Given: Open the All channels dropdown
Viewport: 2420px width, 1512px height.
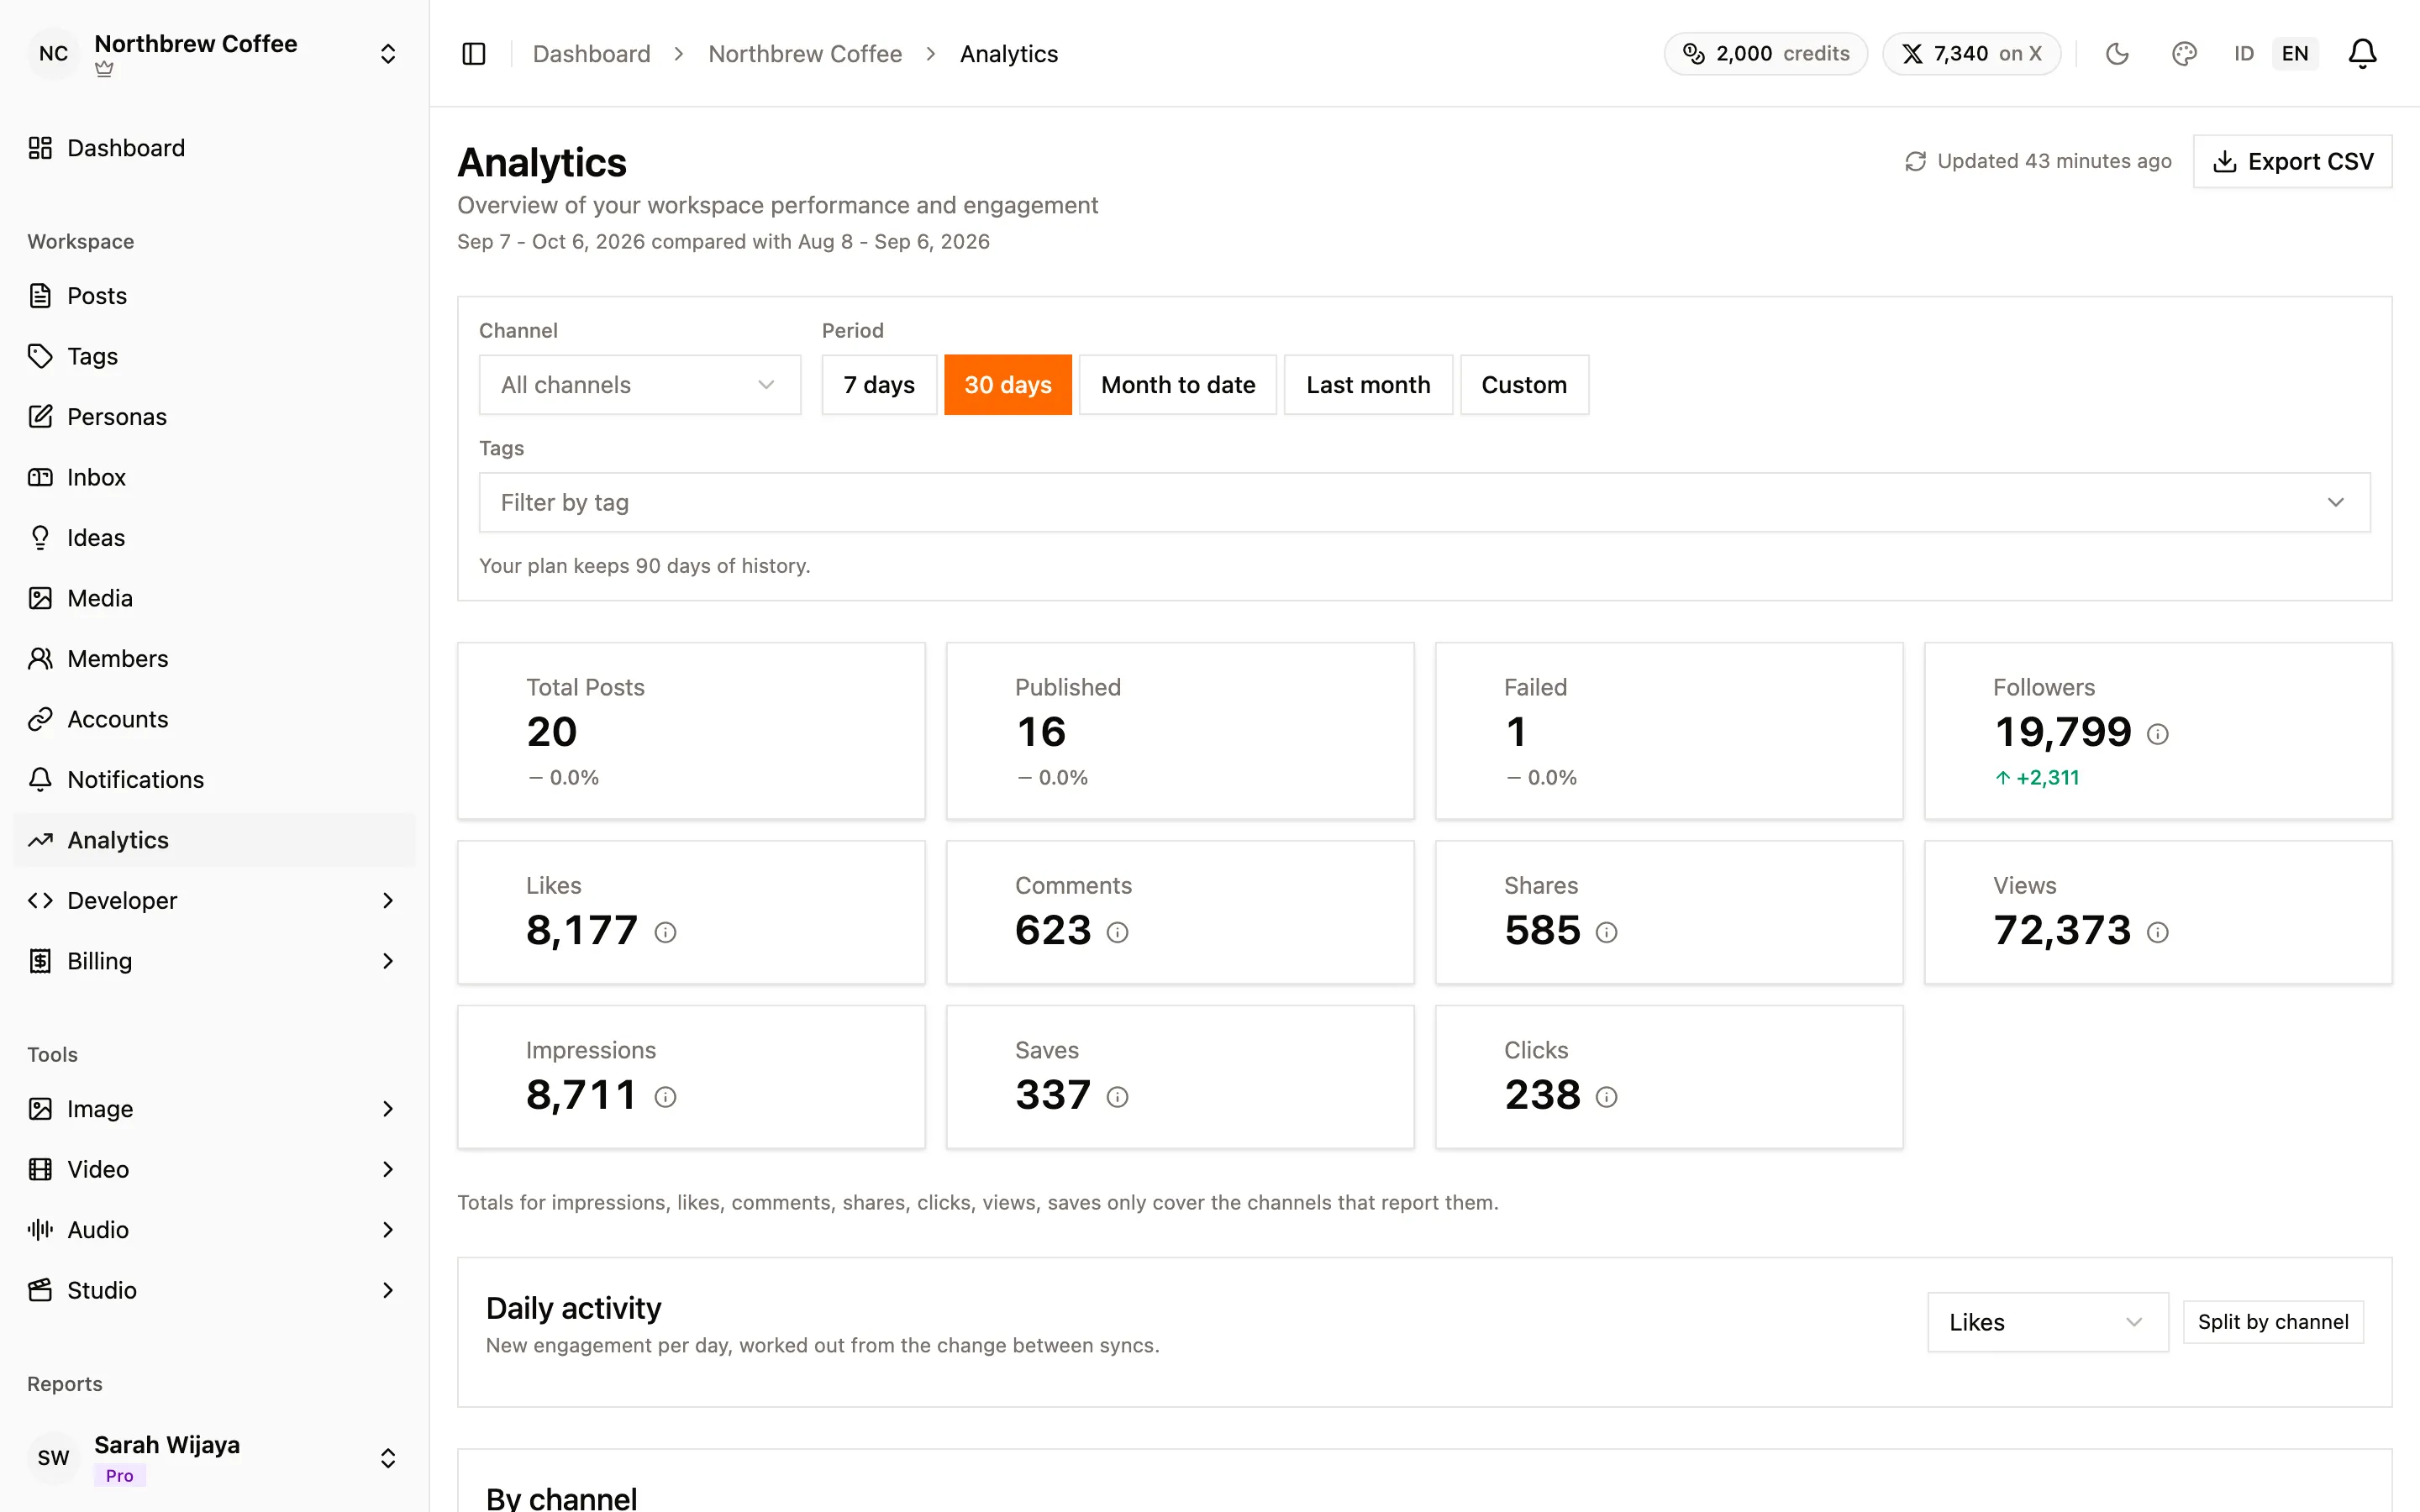Looking at the screenshot, I should [x=639, y=385].
